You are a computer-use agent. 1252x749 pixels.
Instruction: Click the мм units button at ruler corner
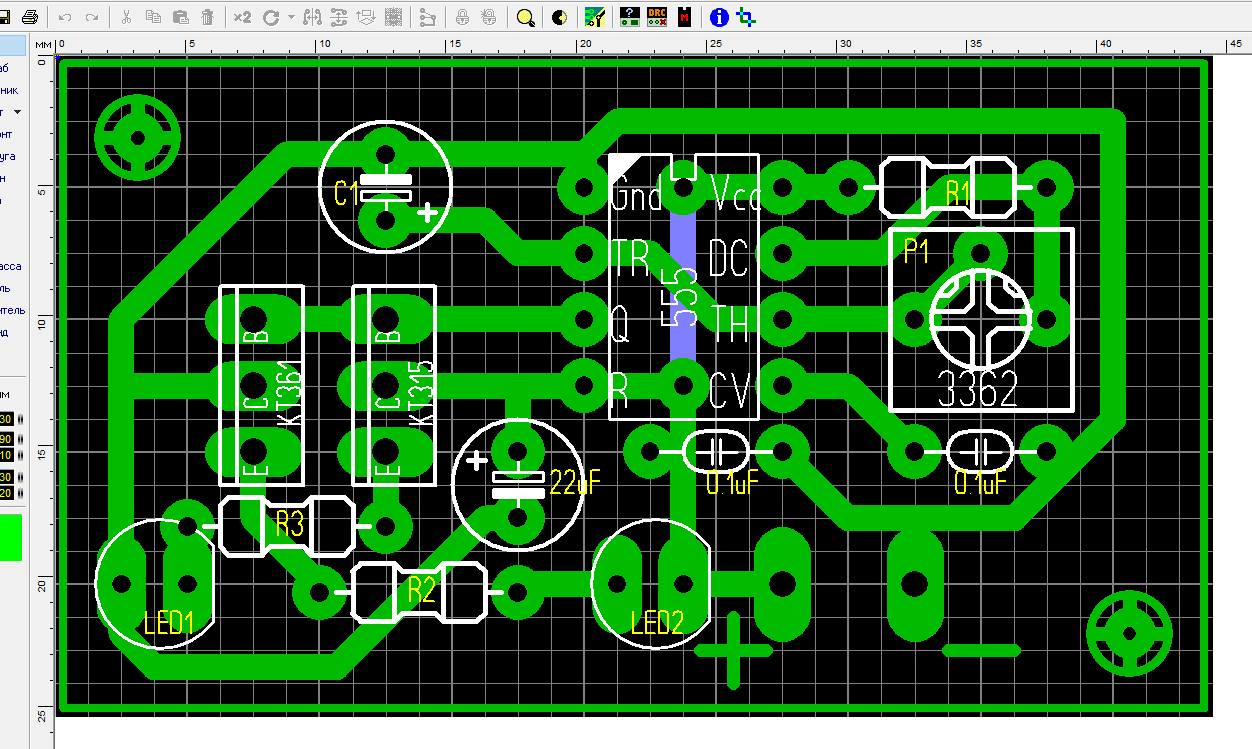tap(43, 45)
